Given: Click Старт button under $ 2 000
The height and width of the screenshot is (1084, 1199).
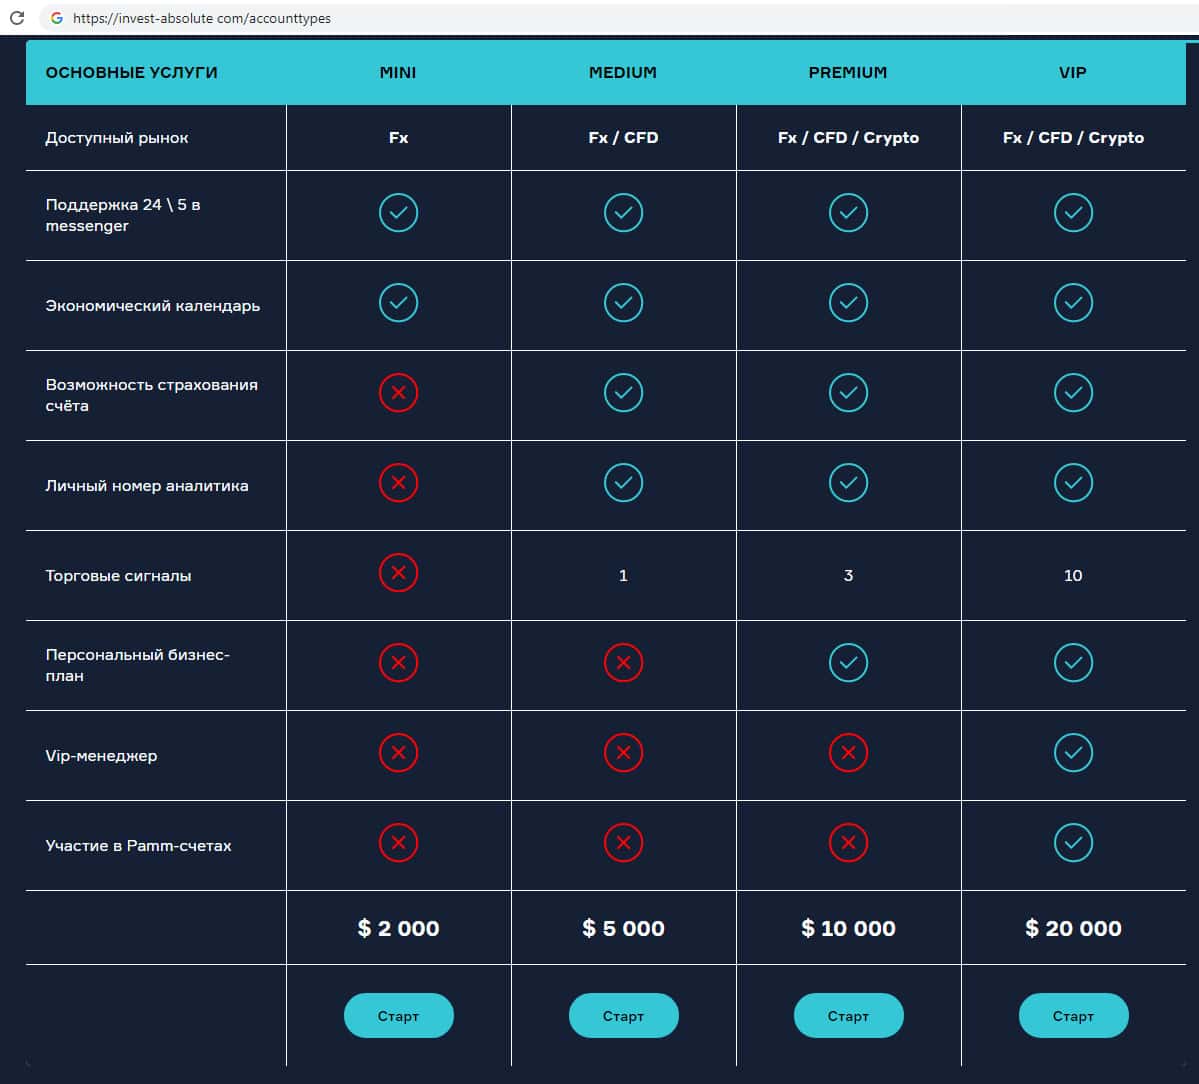Looking at the screenshot, I should coord(398,1015).
